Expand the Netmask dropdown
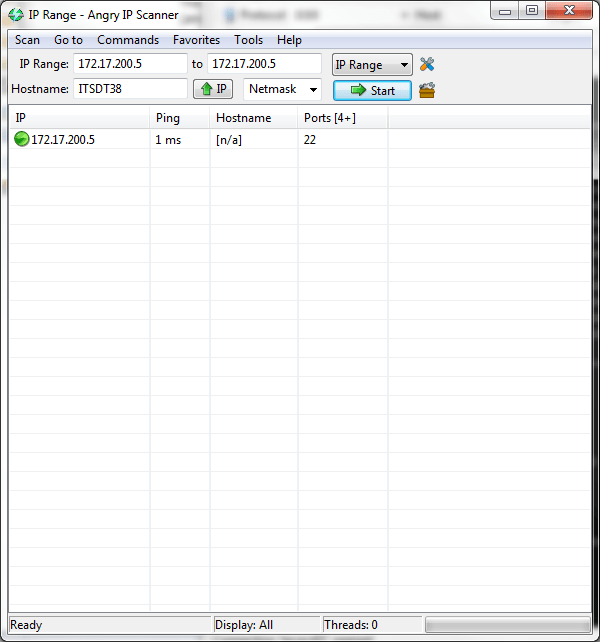Viewport: 600px width, 642px height. click(x=282, y=89)
